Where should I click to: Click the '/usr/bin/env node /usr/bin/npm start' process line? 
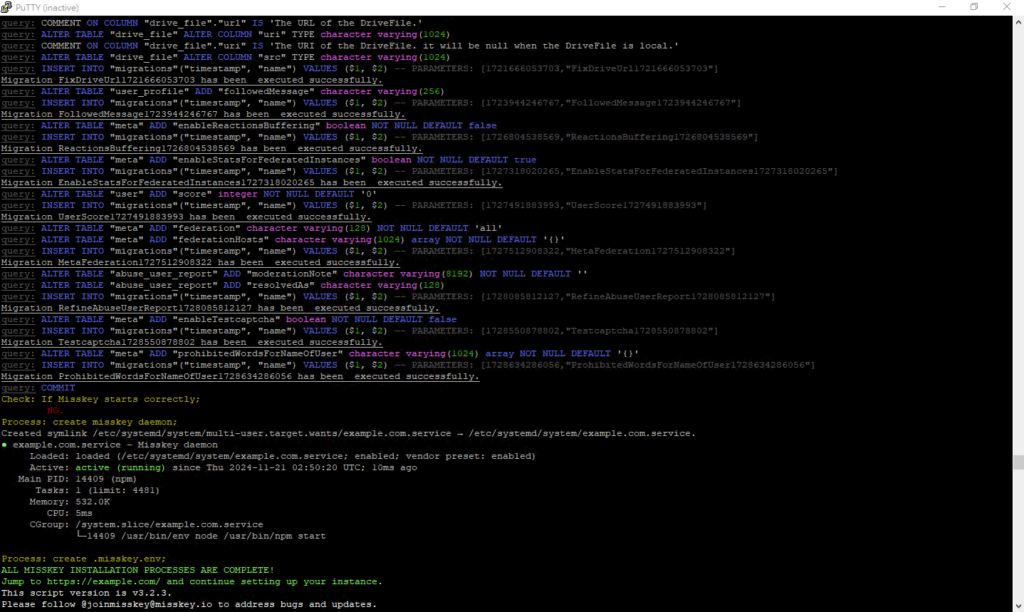click(201, 536)
